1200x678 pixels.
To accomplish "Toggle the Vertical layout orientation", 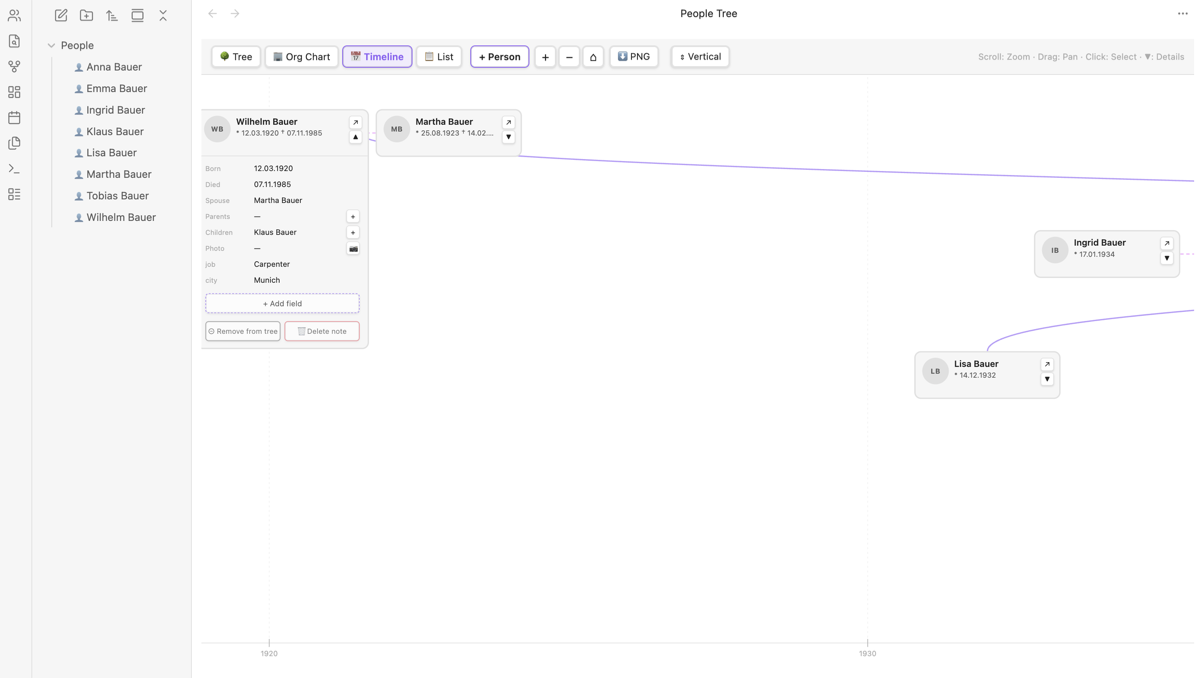I will click(700, 57).
